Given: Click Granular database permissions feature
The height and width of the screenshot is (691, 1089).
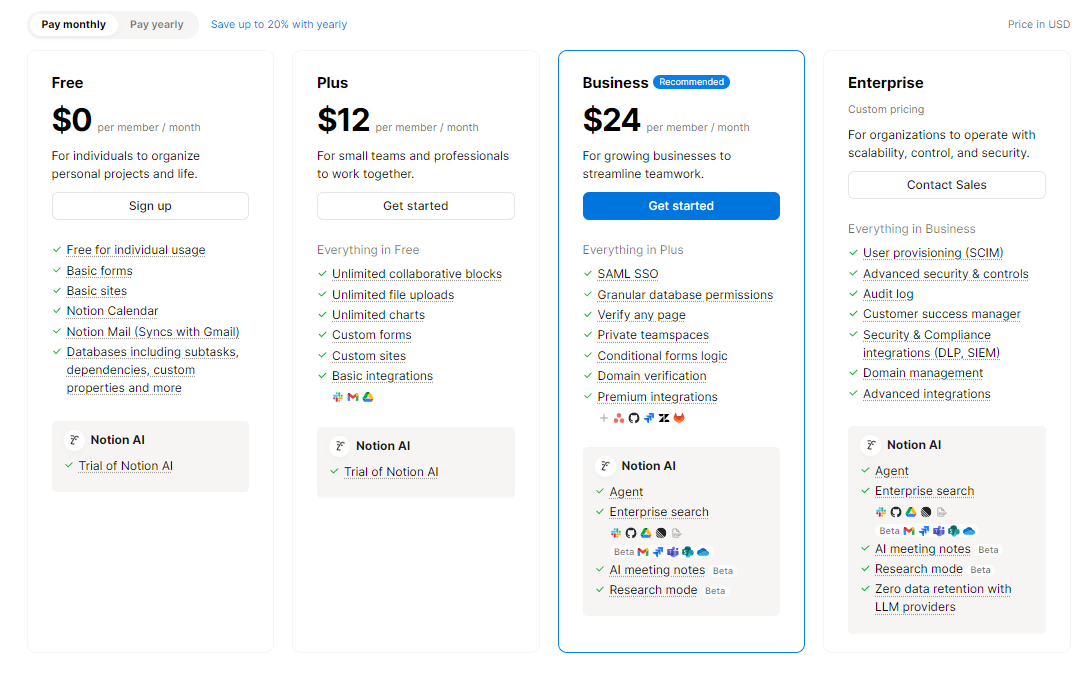Looking at the screenshot, I should [x=685, y=295].
